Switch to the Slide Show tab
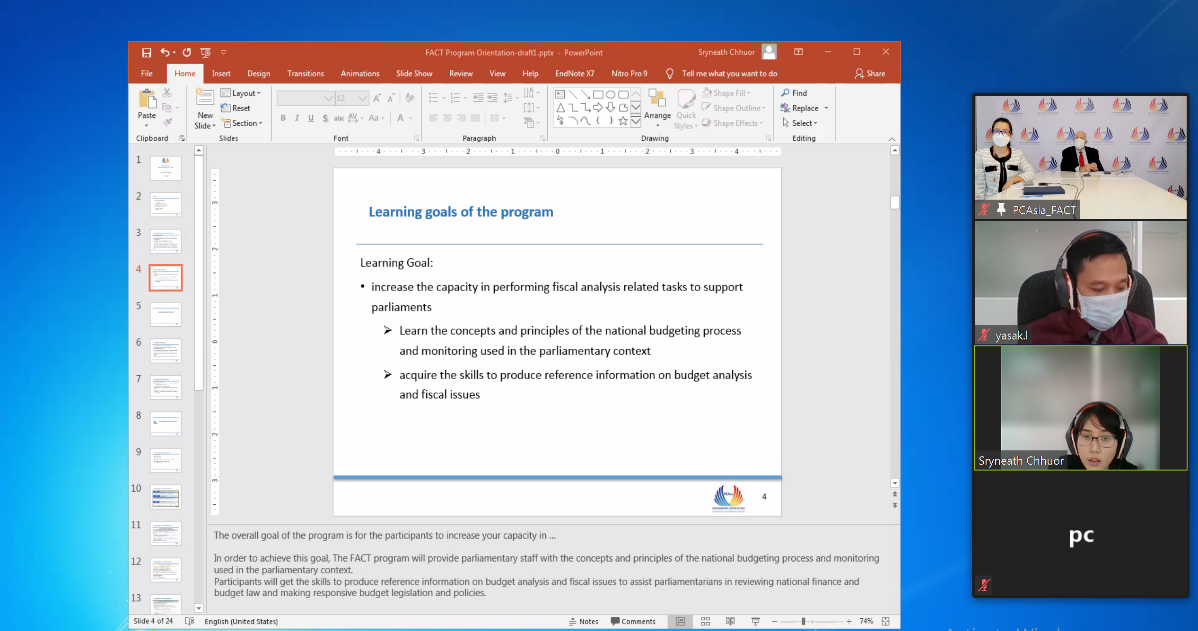The height and width of the screenshot is (631, 1198). pos(414,74)
